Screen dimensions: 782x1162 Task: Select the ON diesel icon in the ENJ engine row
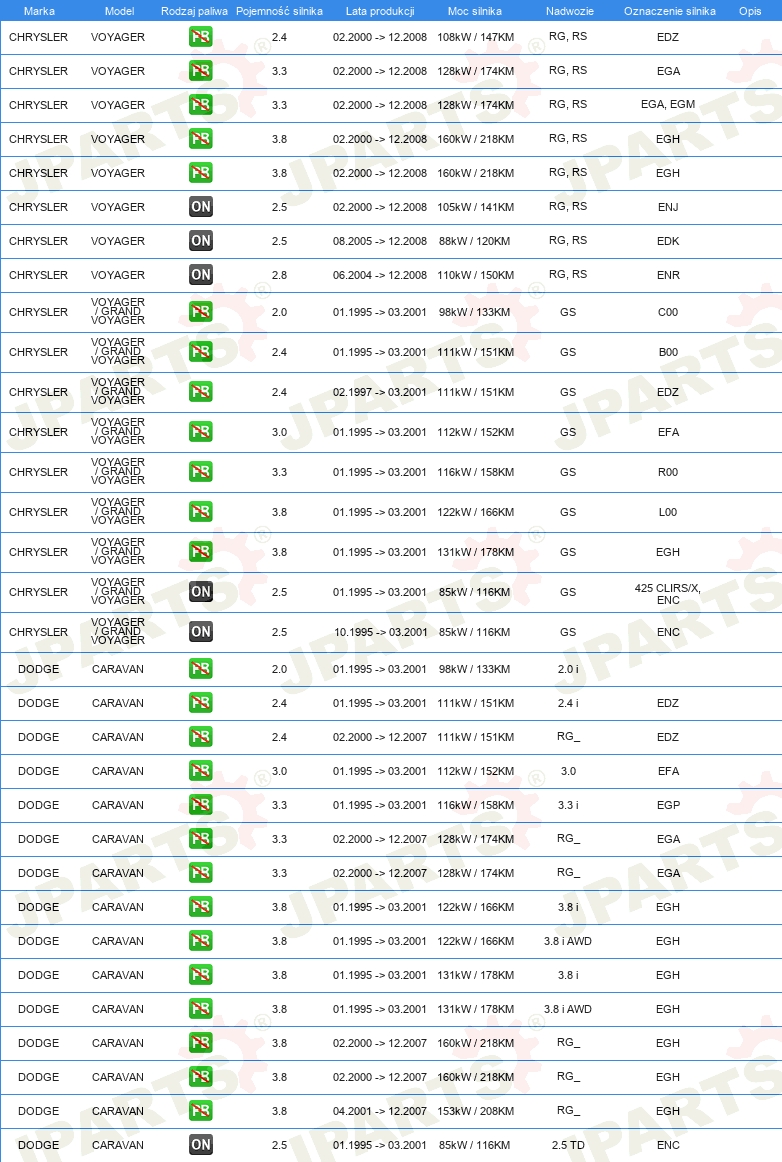201,207
